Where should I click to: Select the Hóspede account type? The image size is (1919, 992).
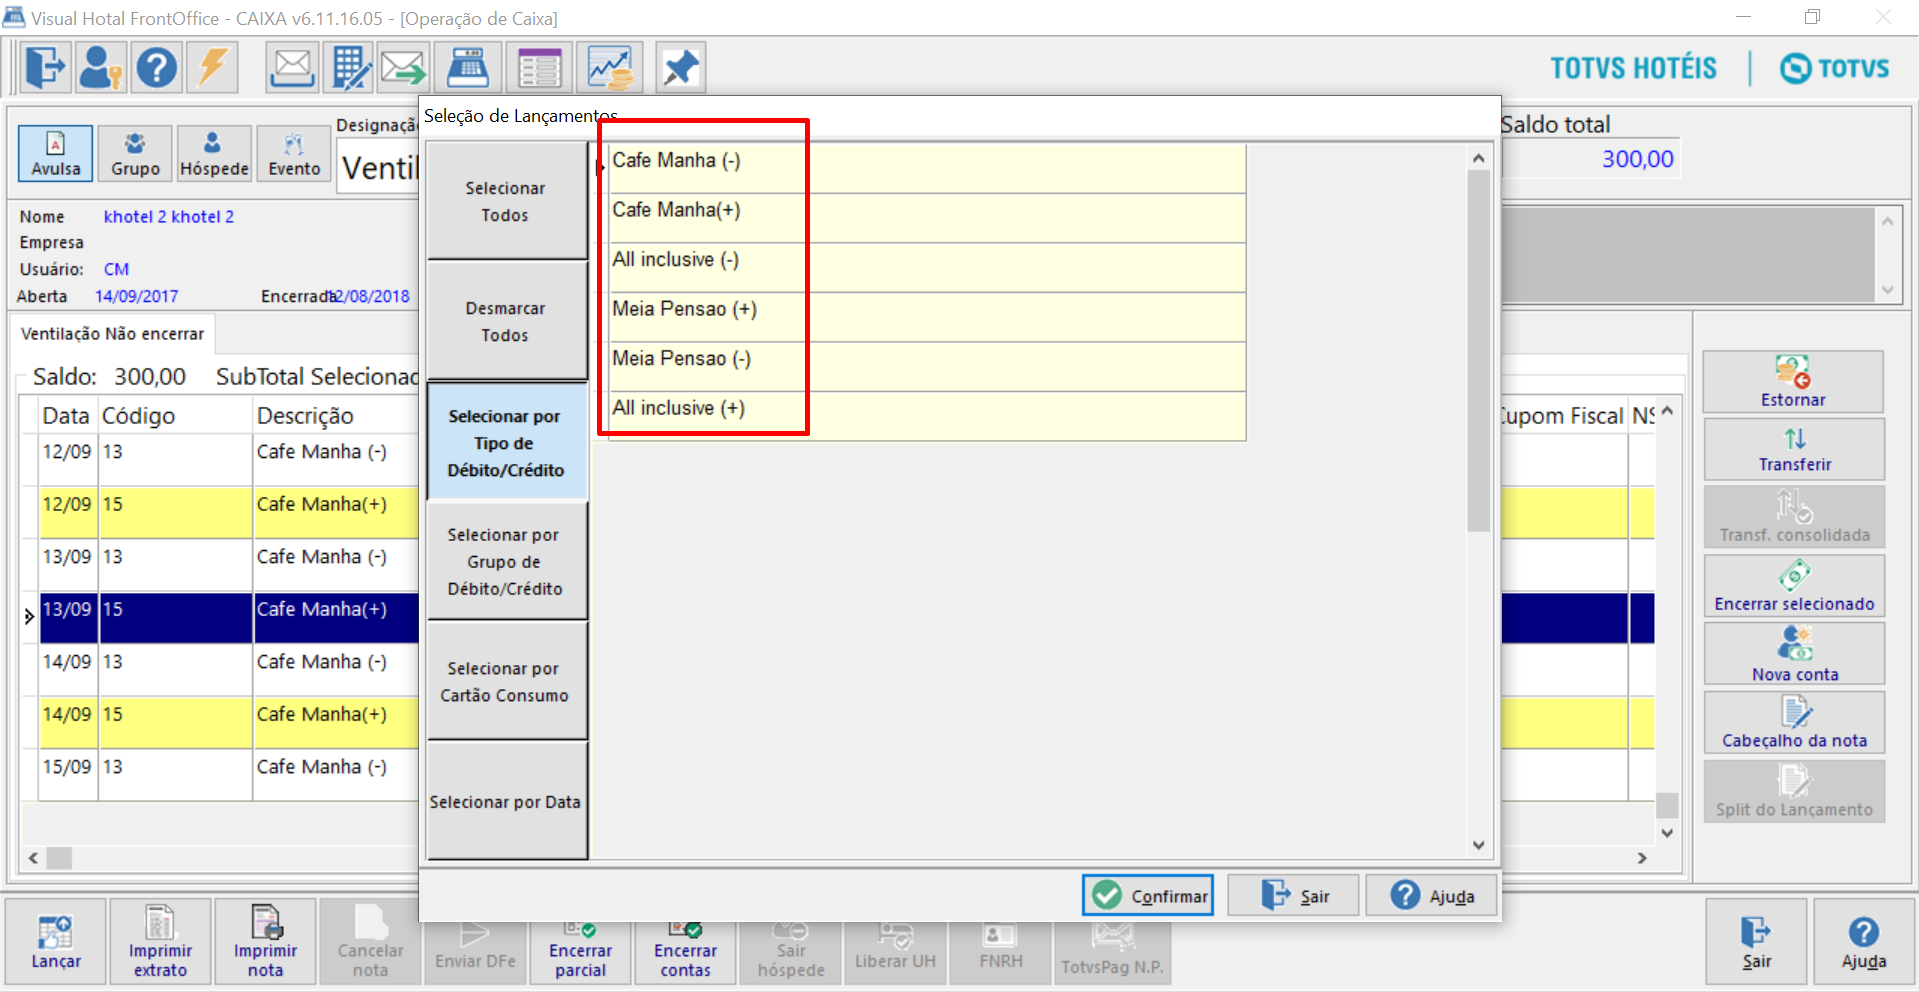click(214, 154)
